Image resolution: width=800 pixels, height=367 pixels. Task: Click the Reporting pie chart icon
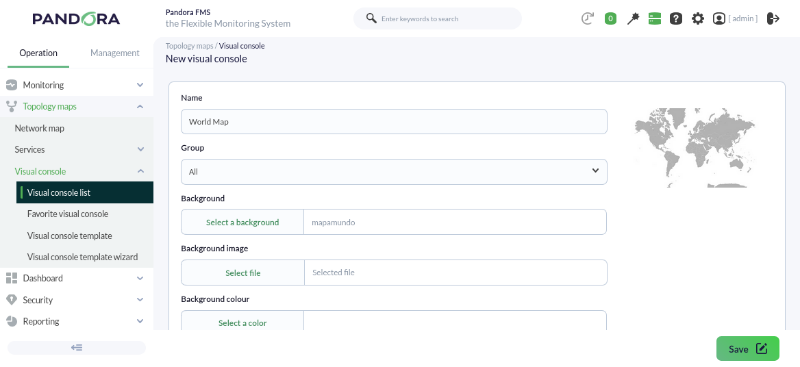tap(11, 321)
